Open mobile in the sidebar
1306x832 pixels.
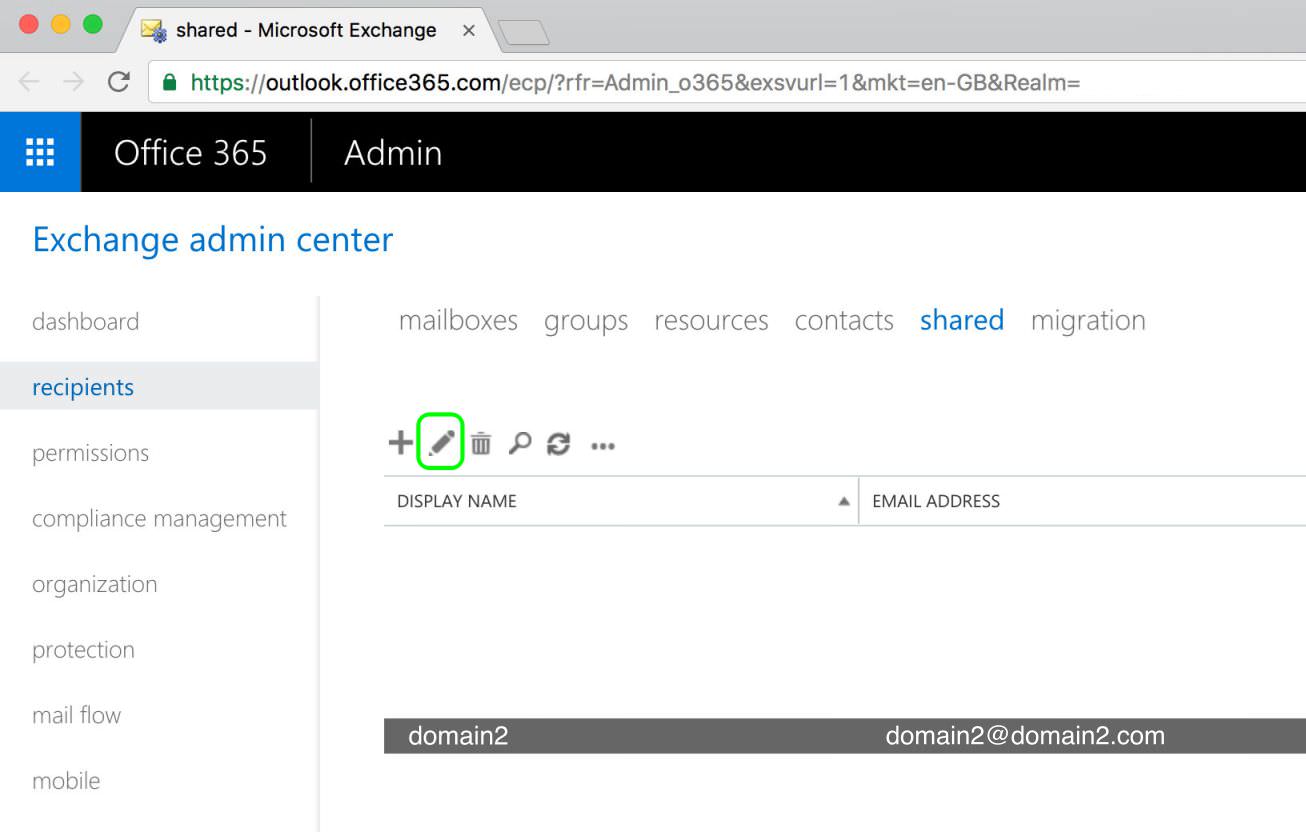(x=66, y=781)
